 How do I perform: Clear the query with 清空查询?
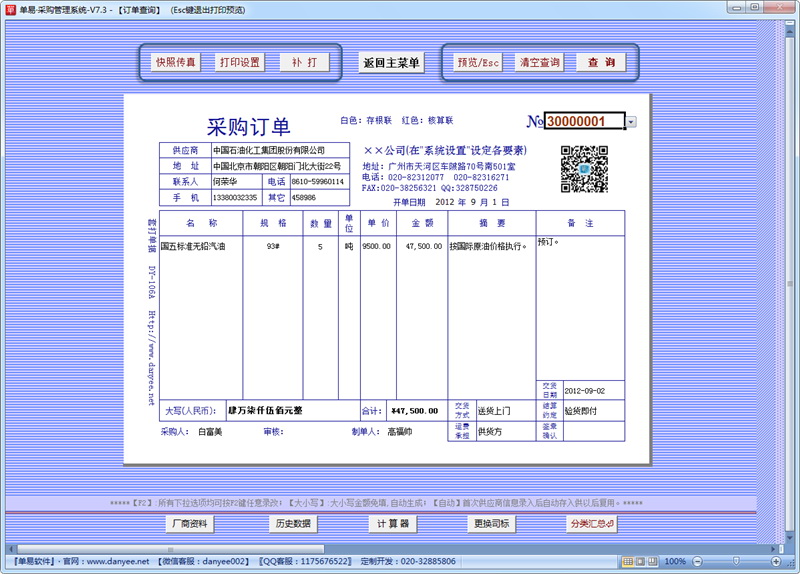pos(540,62)
